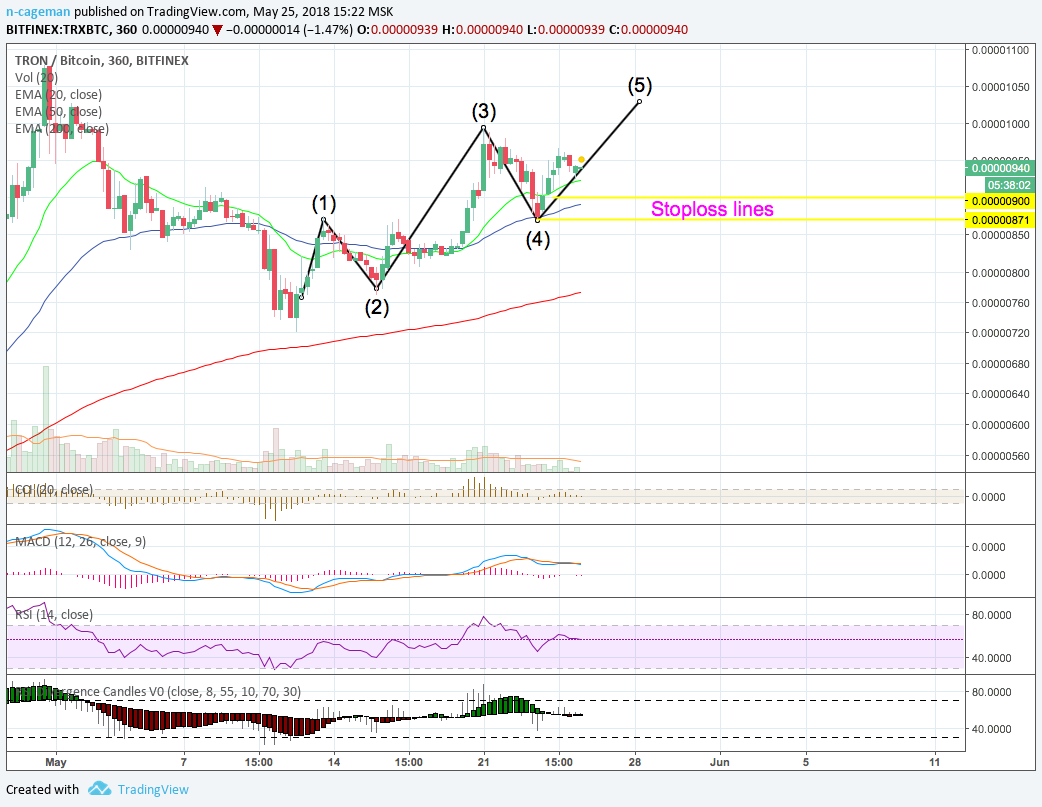Open the n-cageman author link
1042x807 pixels.
[x=39, y=11]
